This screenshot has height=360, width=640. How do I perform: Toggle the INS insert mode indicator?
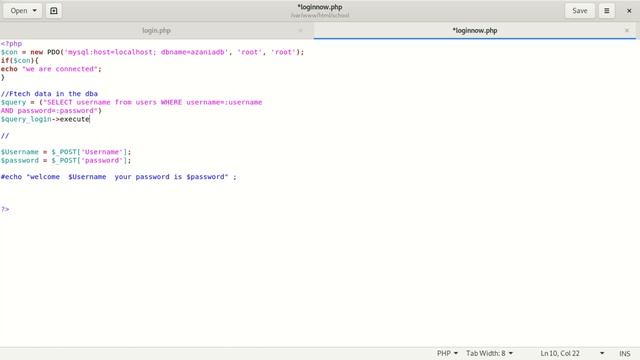pos(624,353)
